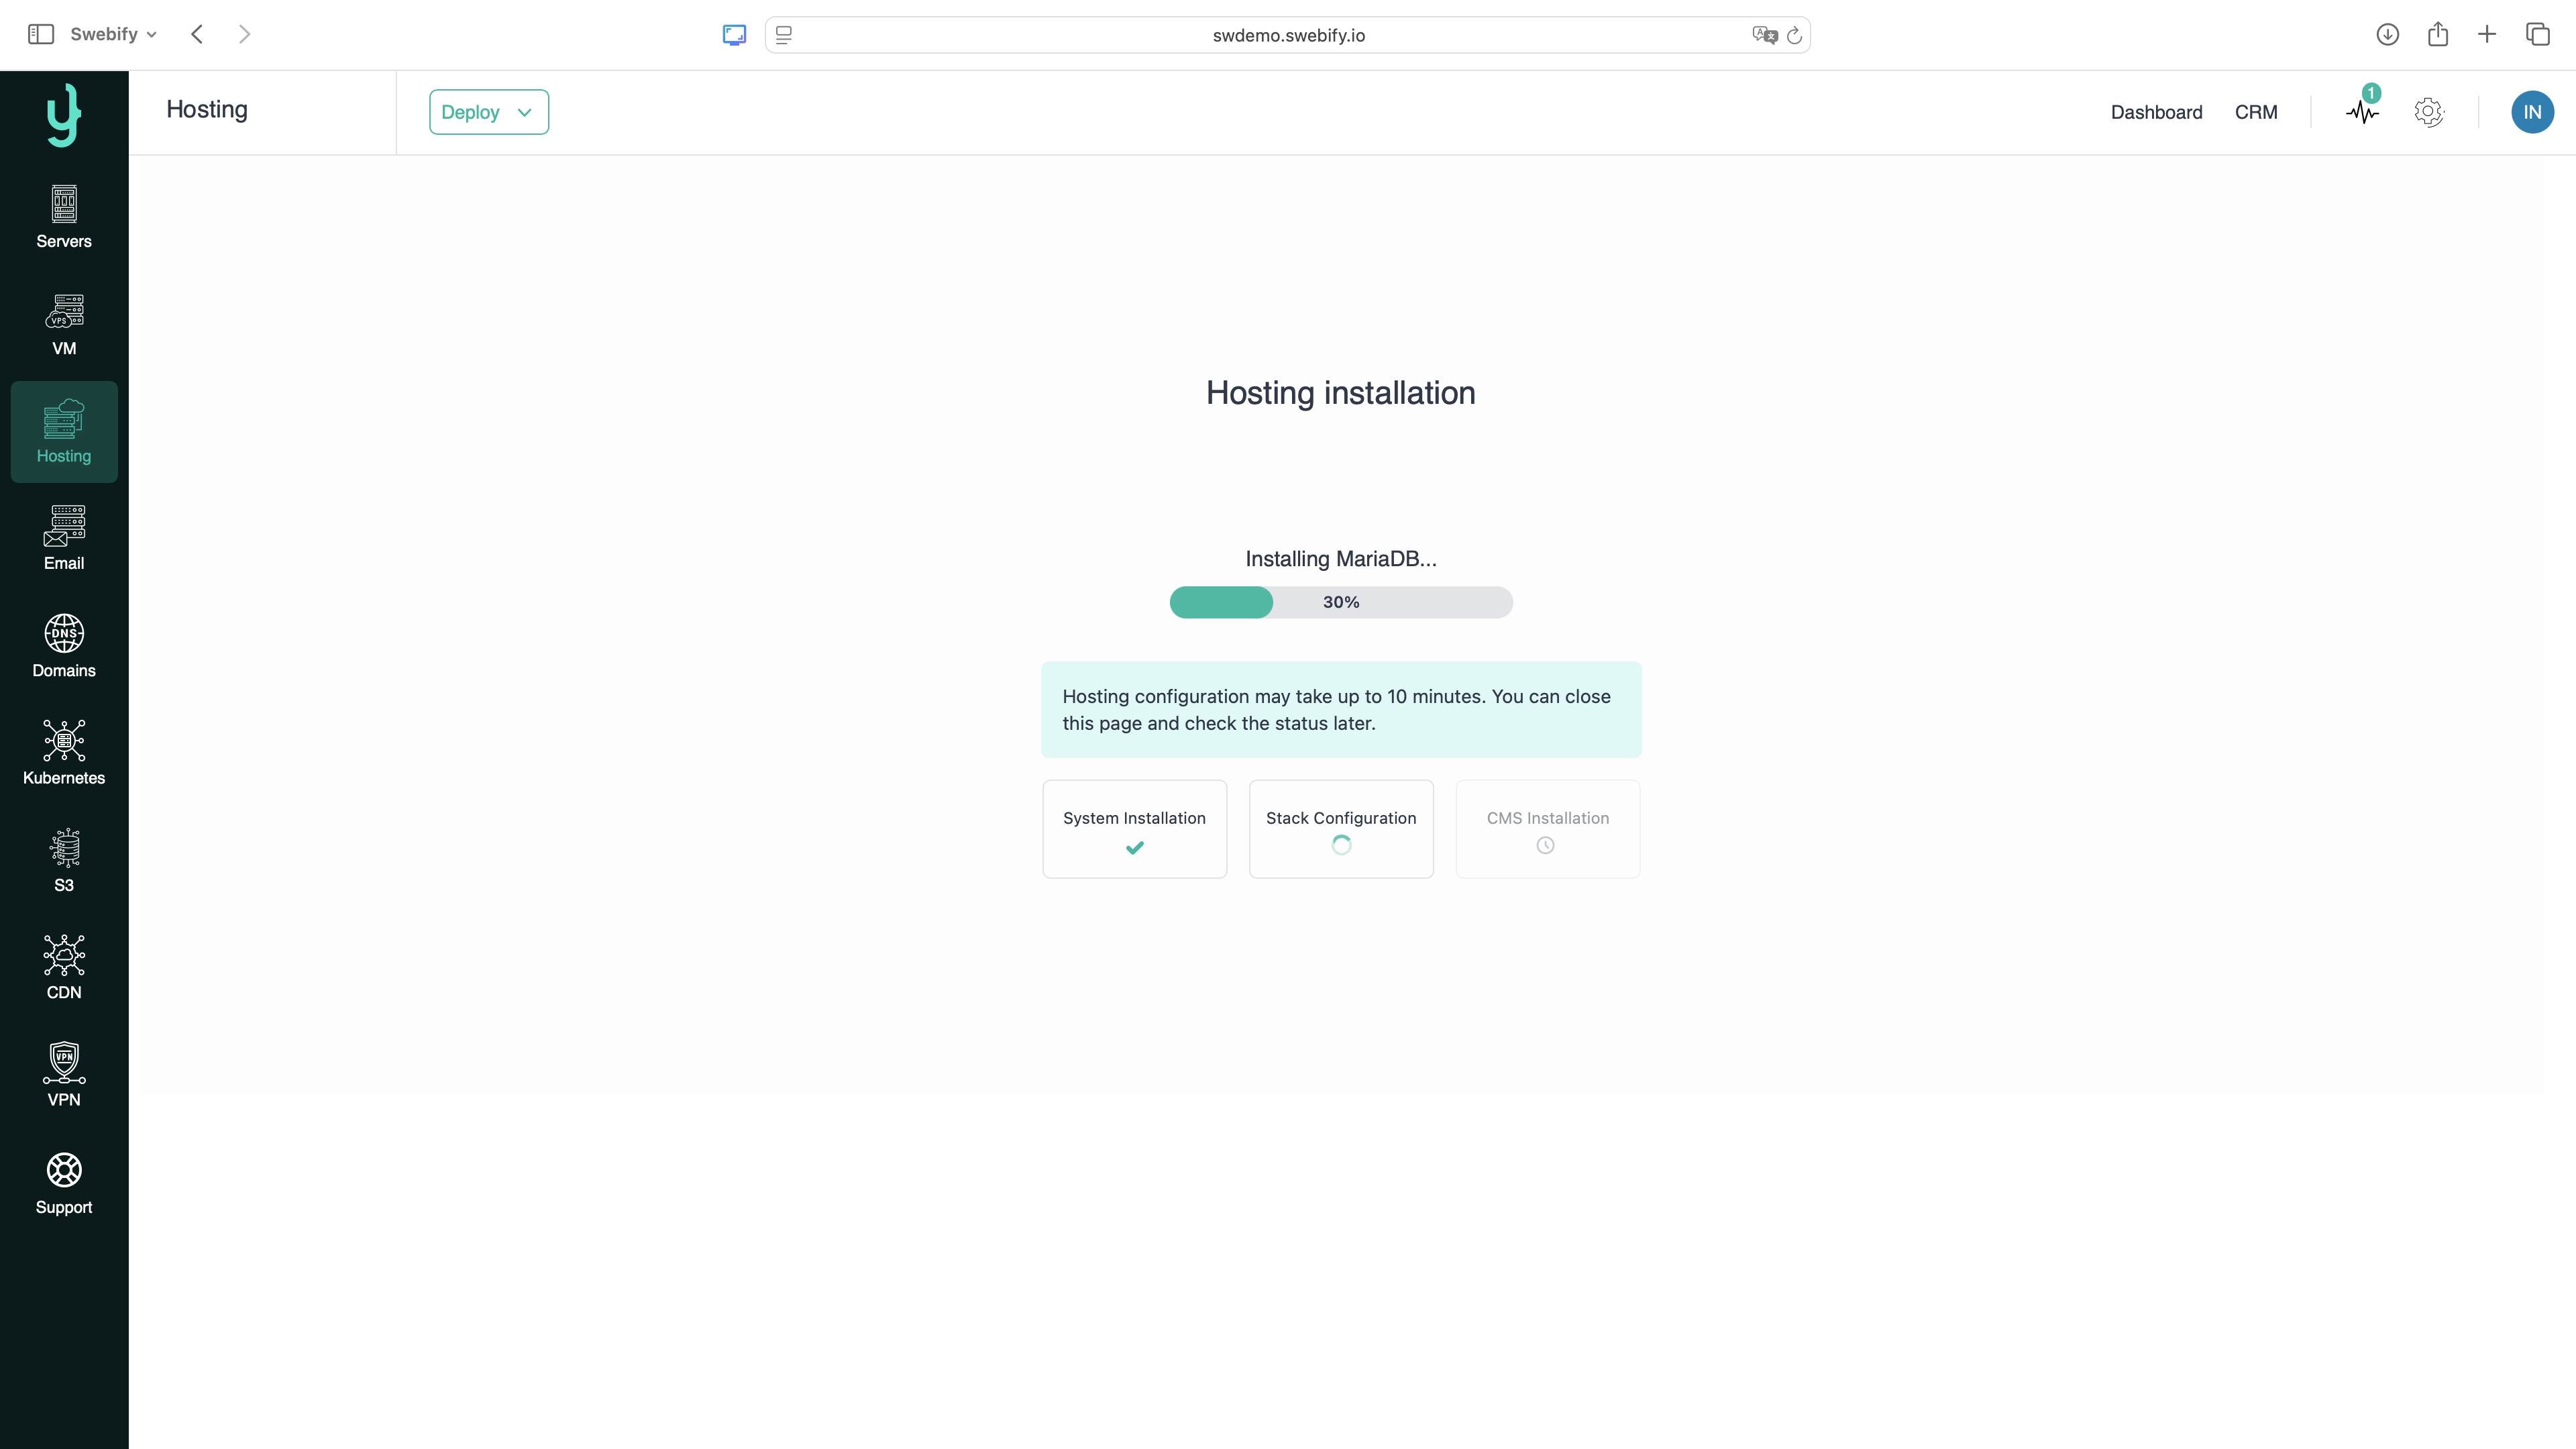Open settings gear icon in header
The width and height of the screenshot is (2576, 1449).
click(x=2428, y=112)
